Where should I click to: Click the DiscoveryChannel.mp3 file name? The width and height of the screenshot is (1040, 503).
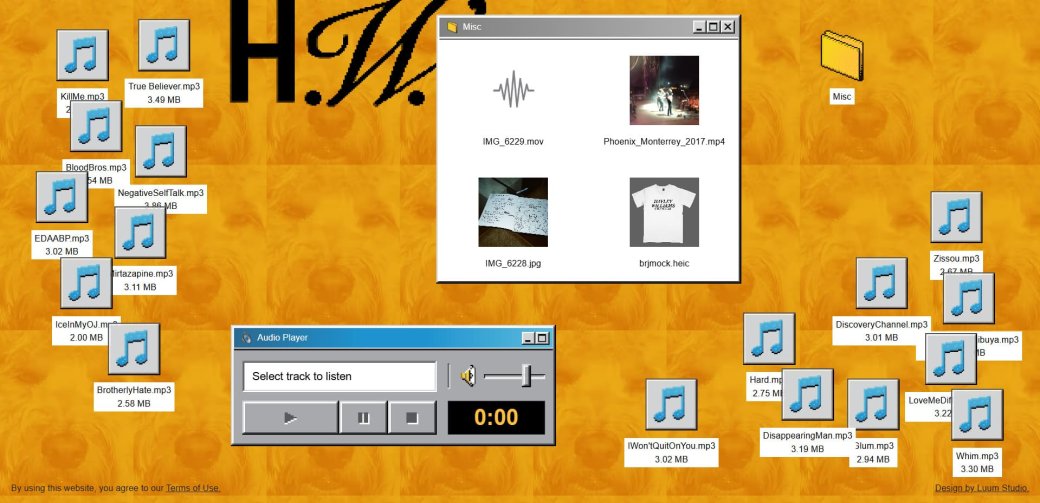coord(881,324)
